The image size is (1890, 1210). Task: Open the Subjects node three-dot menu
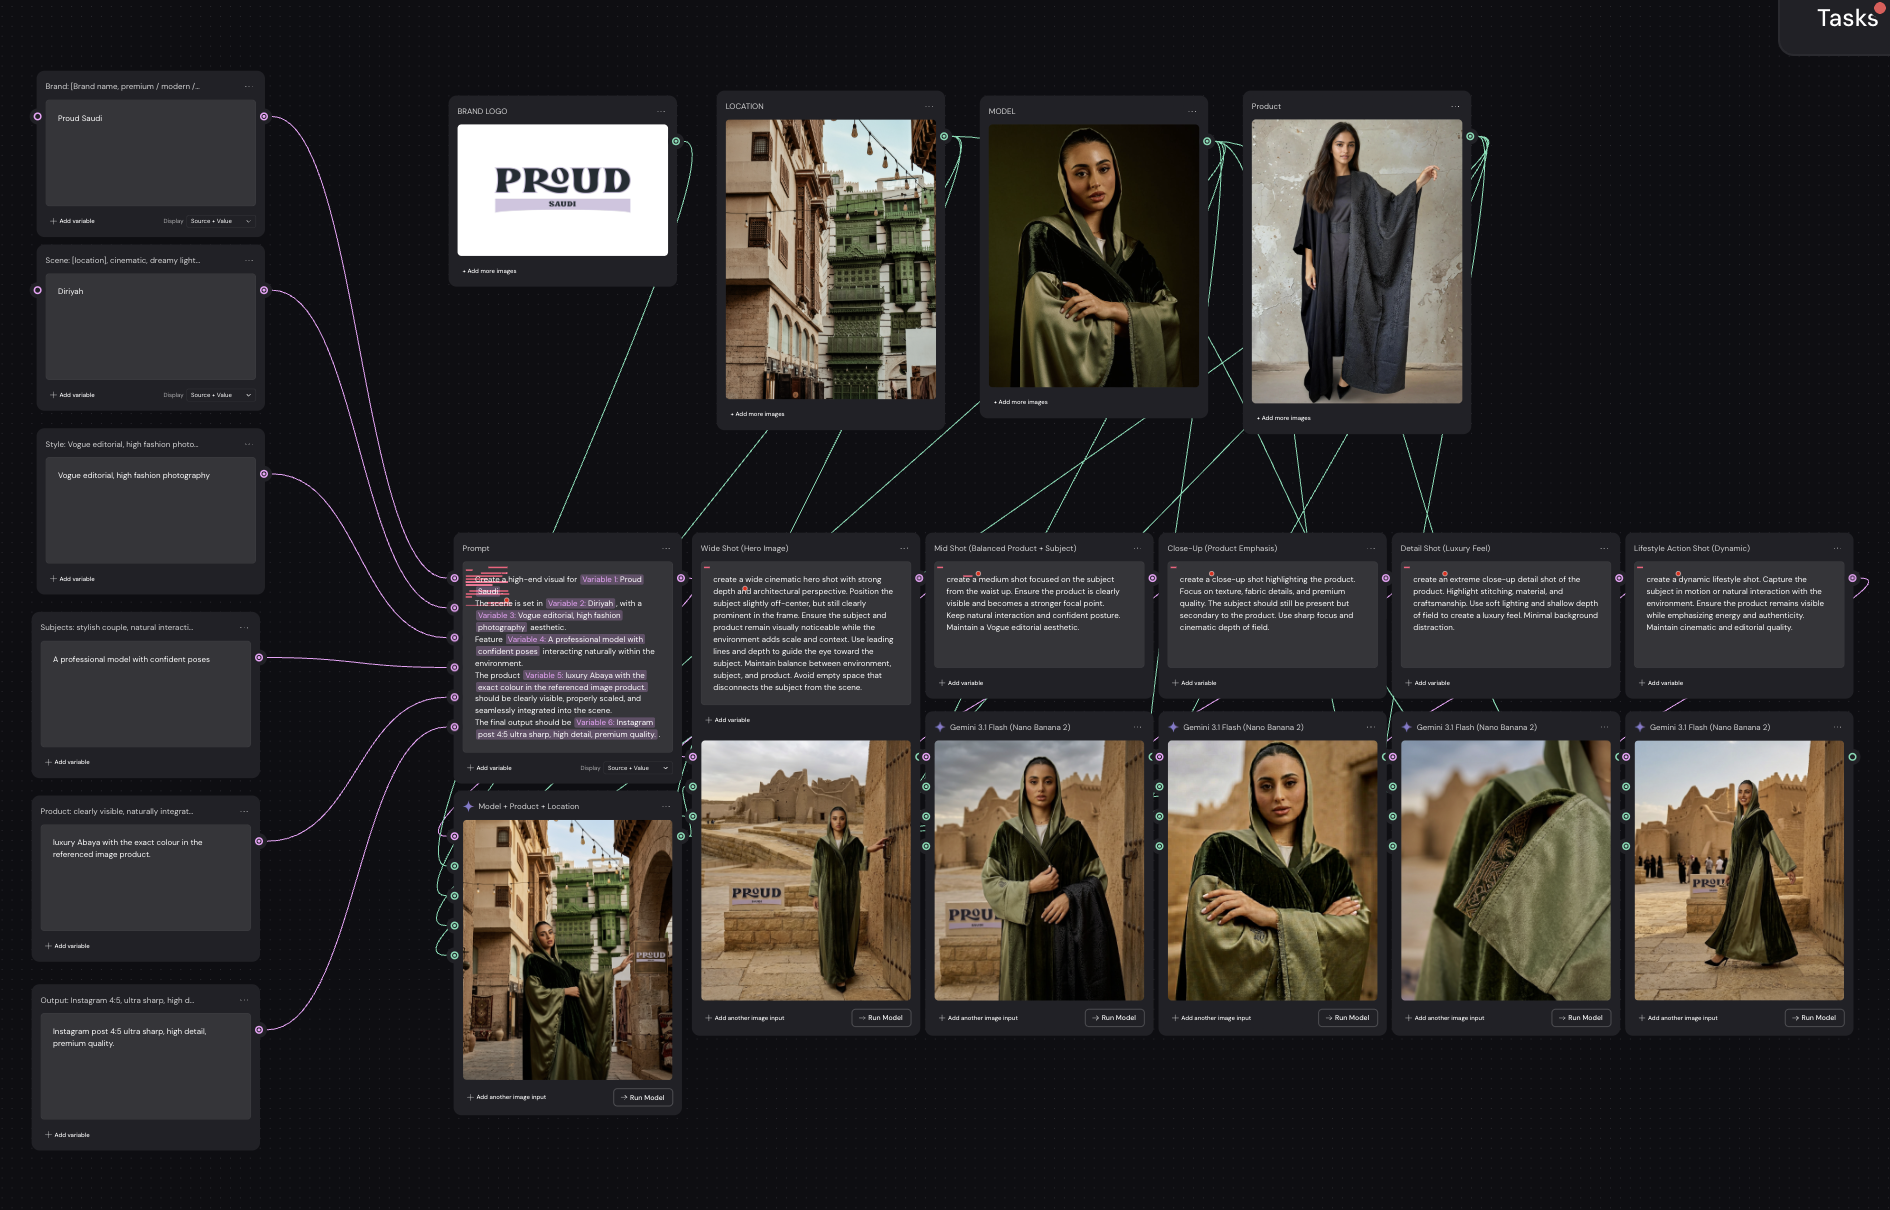[x=244, y=627]
